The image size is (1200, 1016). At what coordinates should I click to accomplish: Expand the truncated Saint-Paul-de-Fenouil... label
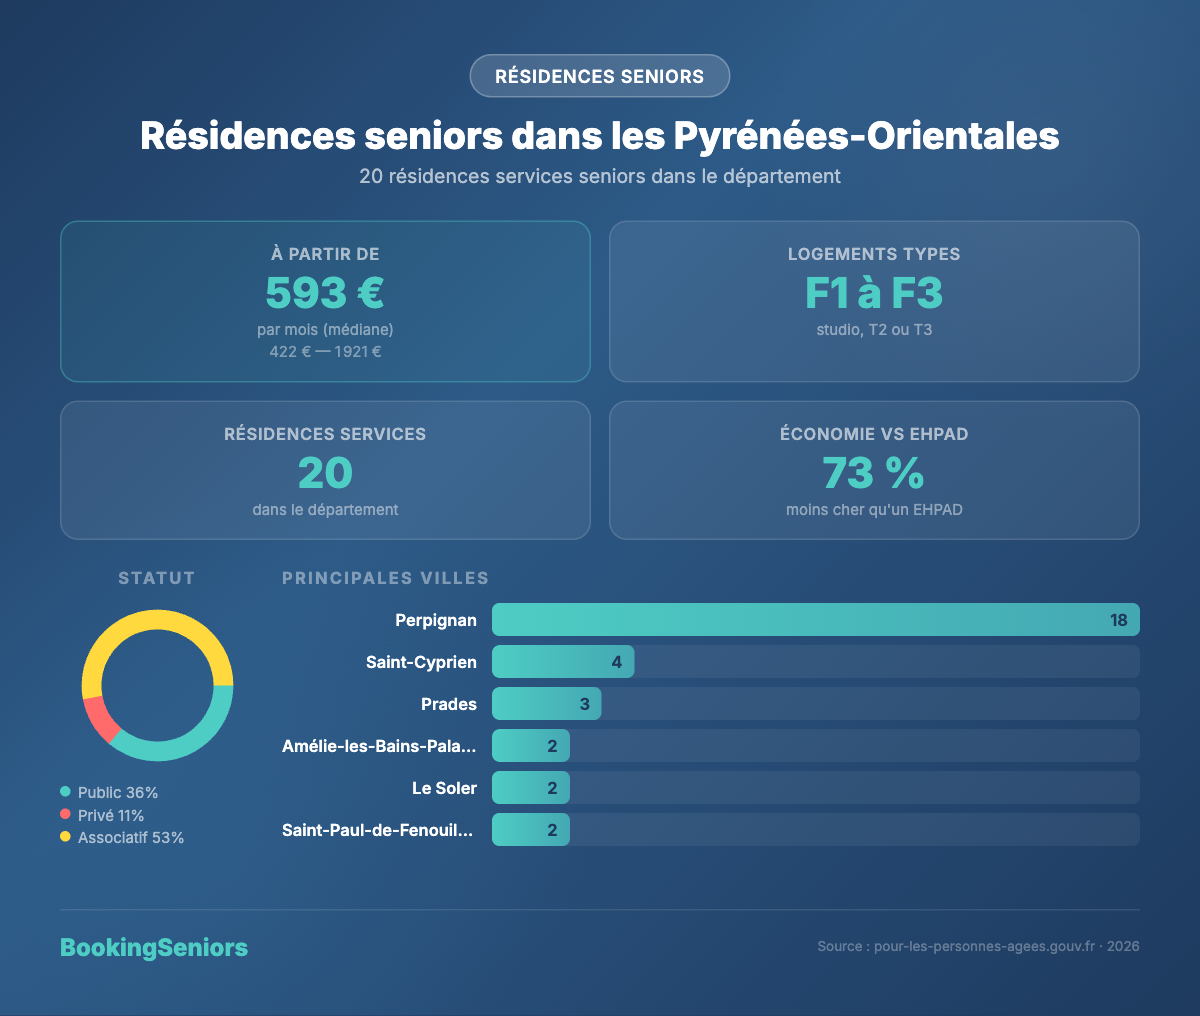[380, 829]
